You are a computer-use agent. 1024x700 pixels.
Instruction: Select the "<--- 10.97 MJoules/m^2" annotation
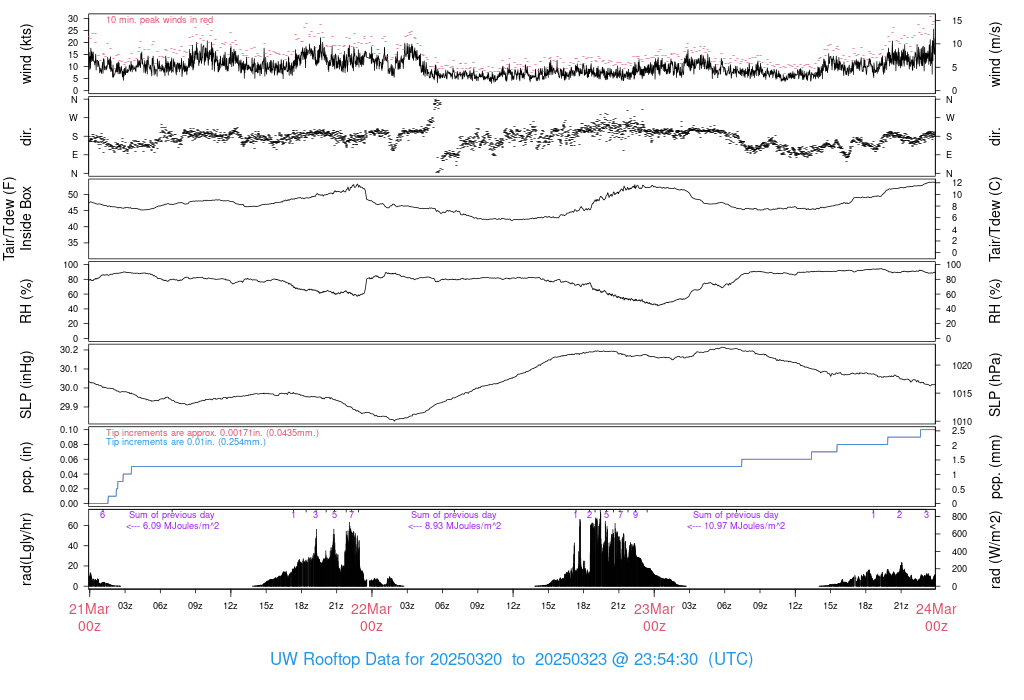pos(736,526)
